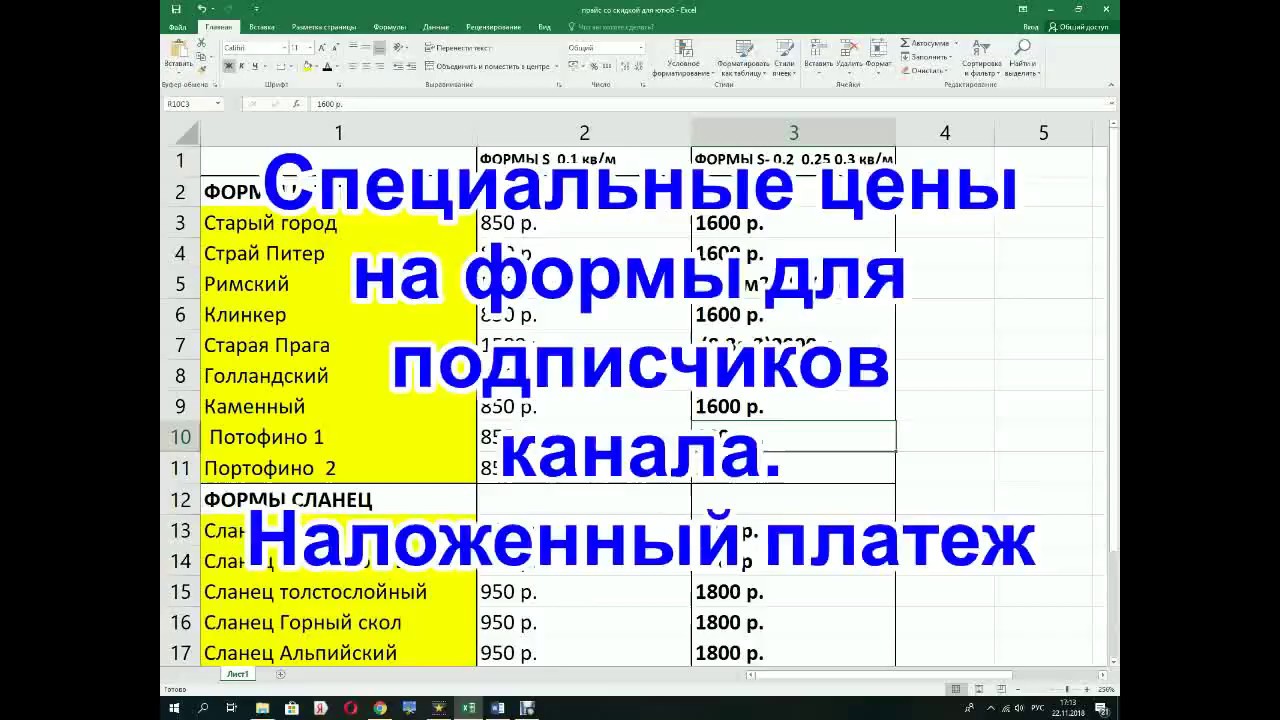The width and height of the screenshot is (1280, 720).
Task: Switch to Page Layout view in status bar
Action: (x=977, y=689)
